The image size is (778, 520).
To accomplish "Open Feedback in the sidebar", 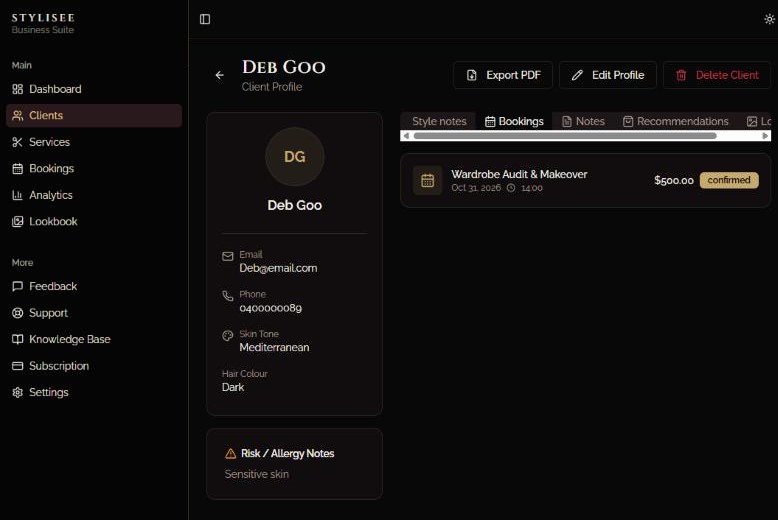I will coord(94,286).
